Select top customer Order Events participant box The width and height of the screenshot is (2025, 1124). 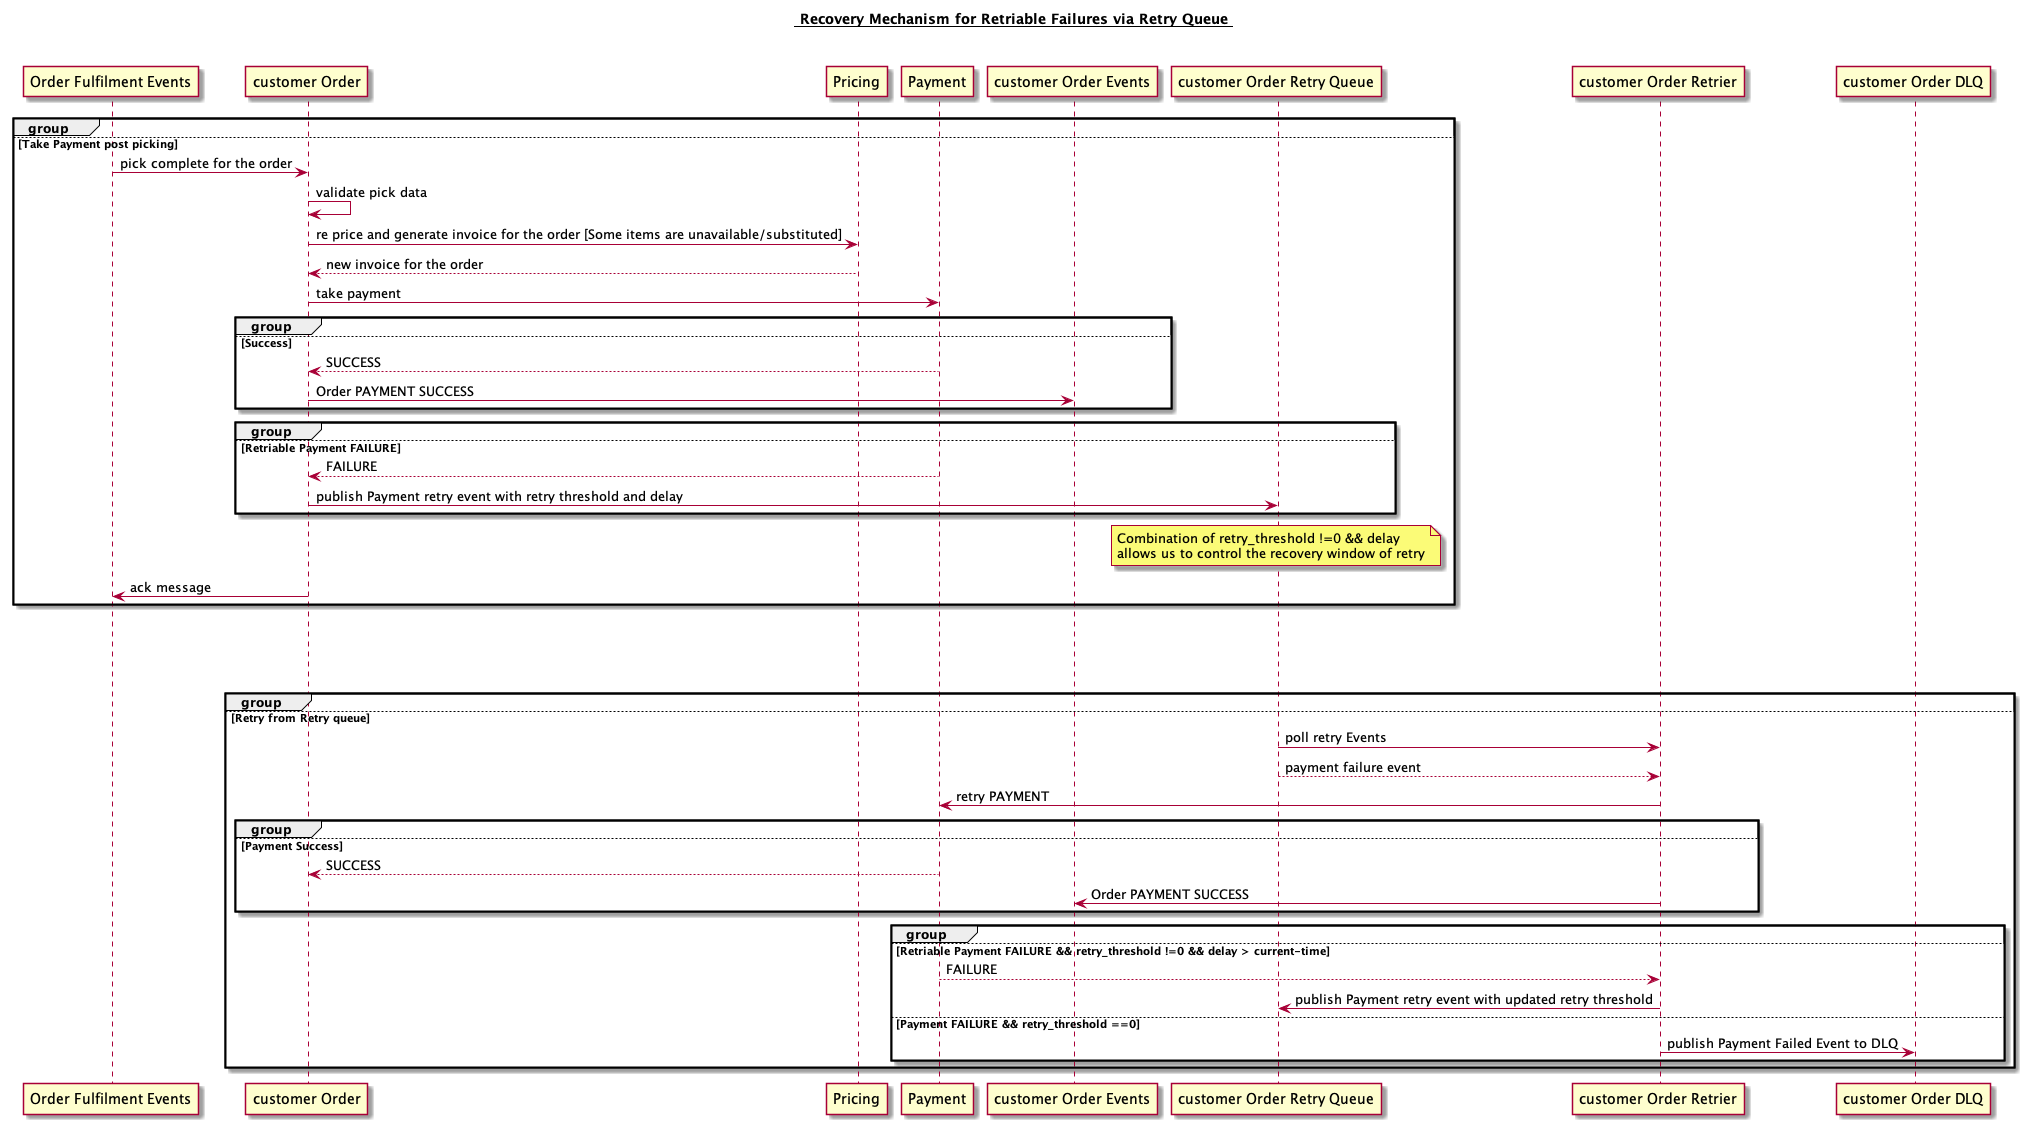pyautogui.click(x=1072, y=82)
